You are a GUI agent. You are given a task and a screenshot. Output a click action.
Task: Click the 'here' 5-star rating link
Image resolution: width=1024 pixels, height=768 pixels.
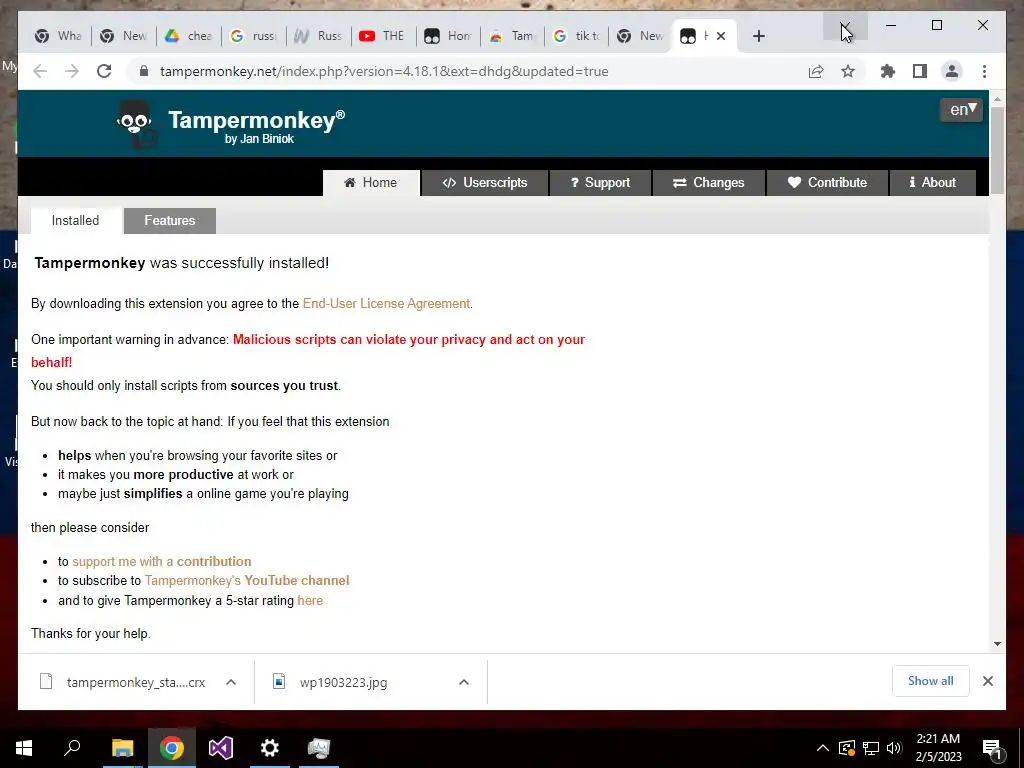pos(310,601)
